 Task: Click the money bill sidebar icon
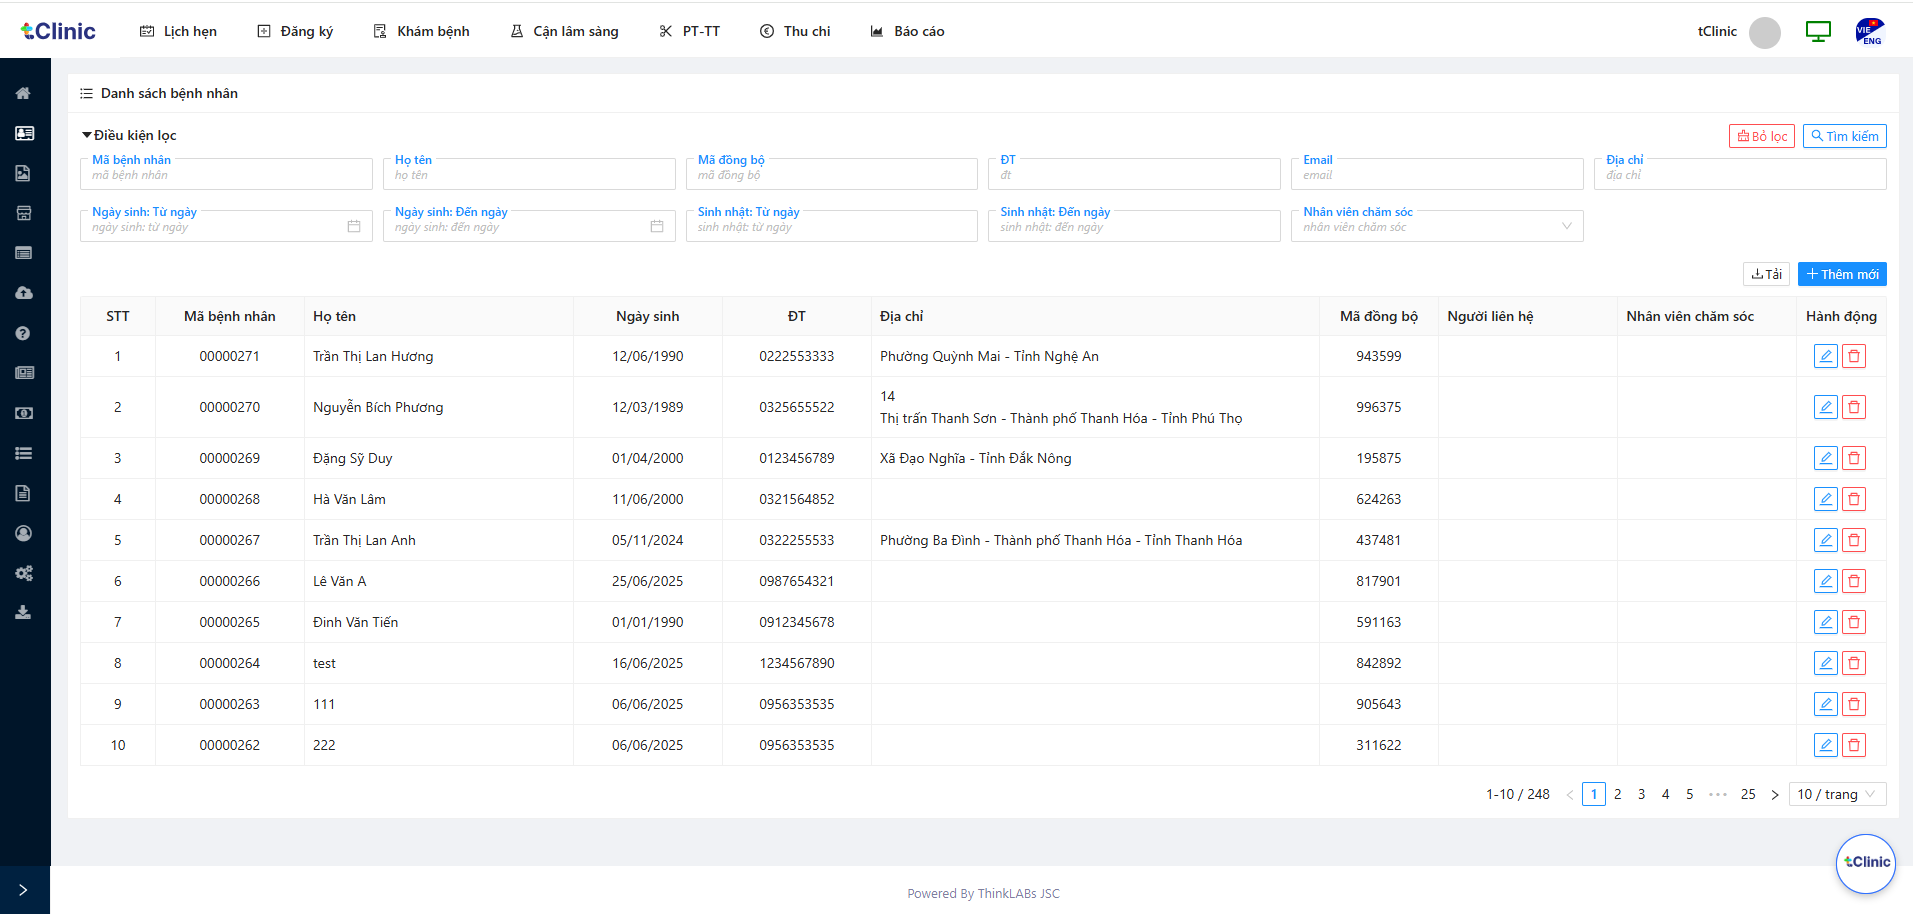(x=24, y=413)
